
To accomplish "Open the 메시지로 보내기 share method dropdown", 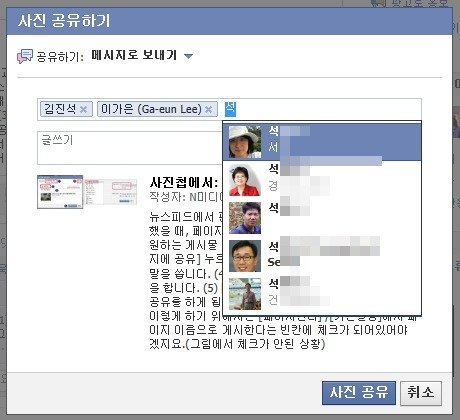I will [142, 55].
